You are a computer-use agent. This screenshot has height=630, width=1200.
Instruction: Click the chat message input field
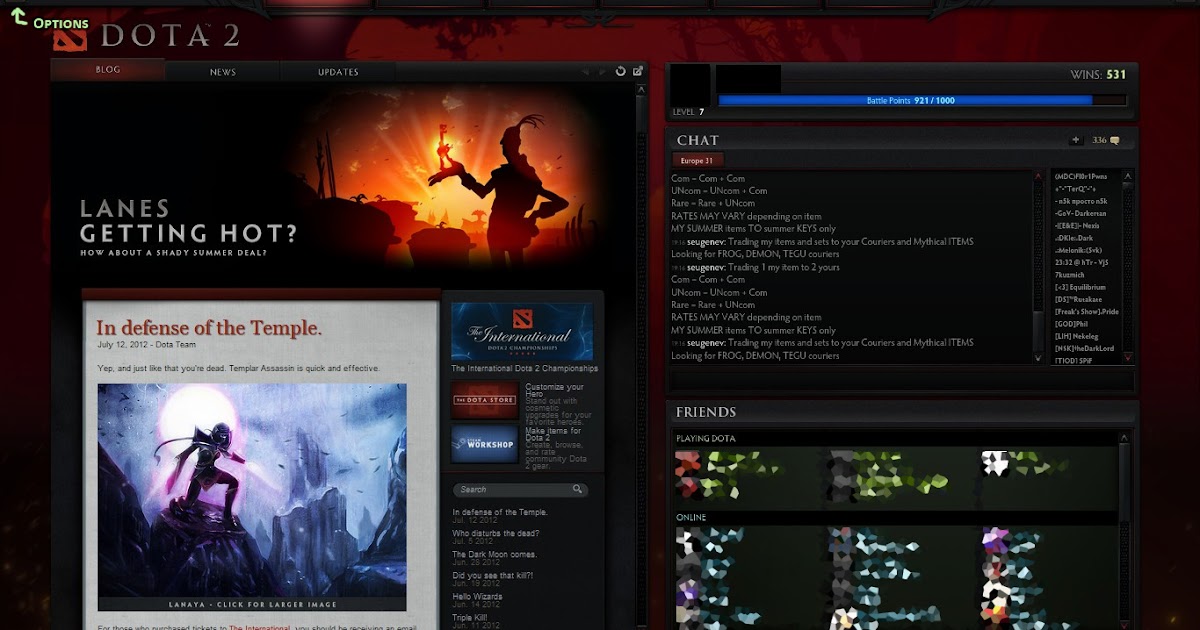[x=901, y=380]
